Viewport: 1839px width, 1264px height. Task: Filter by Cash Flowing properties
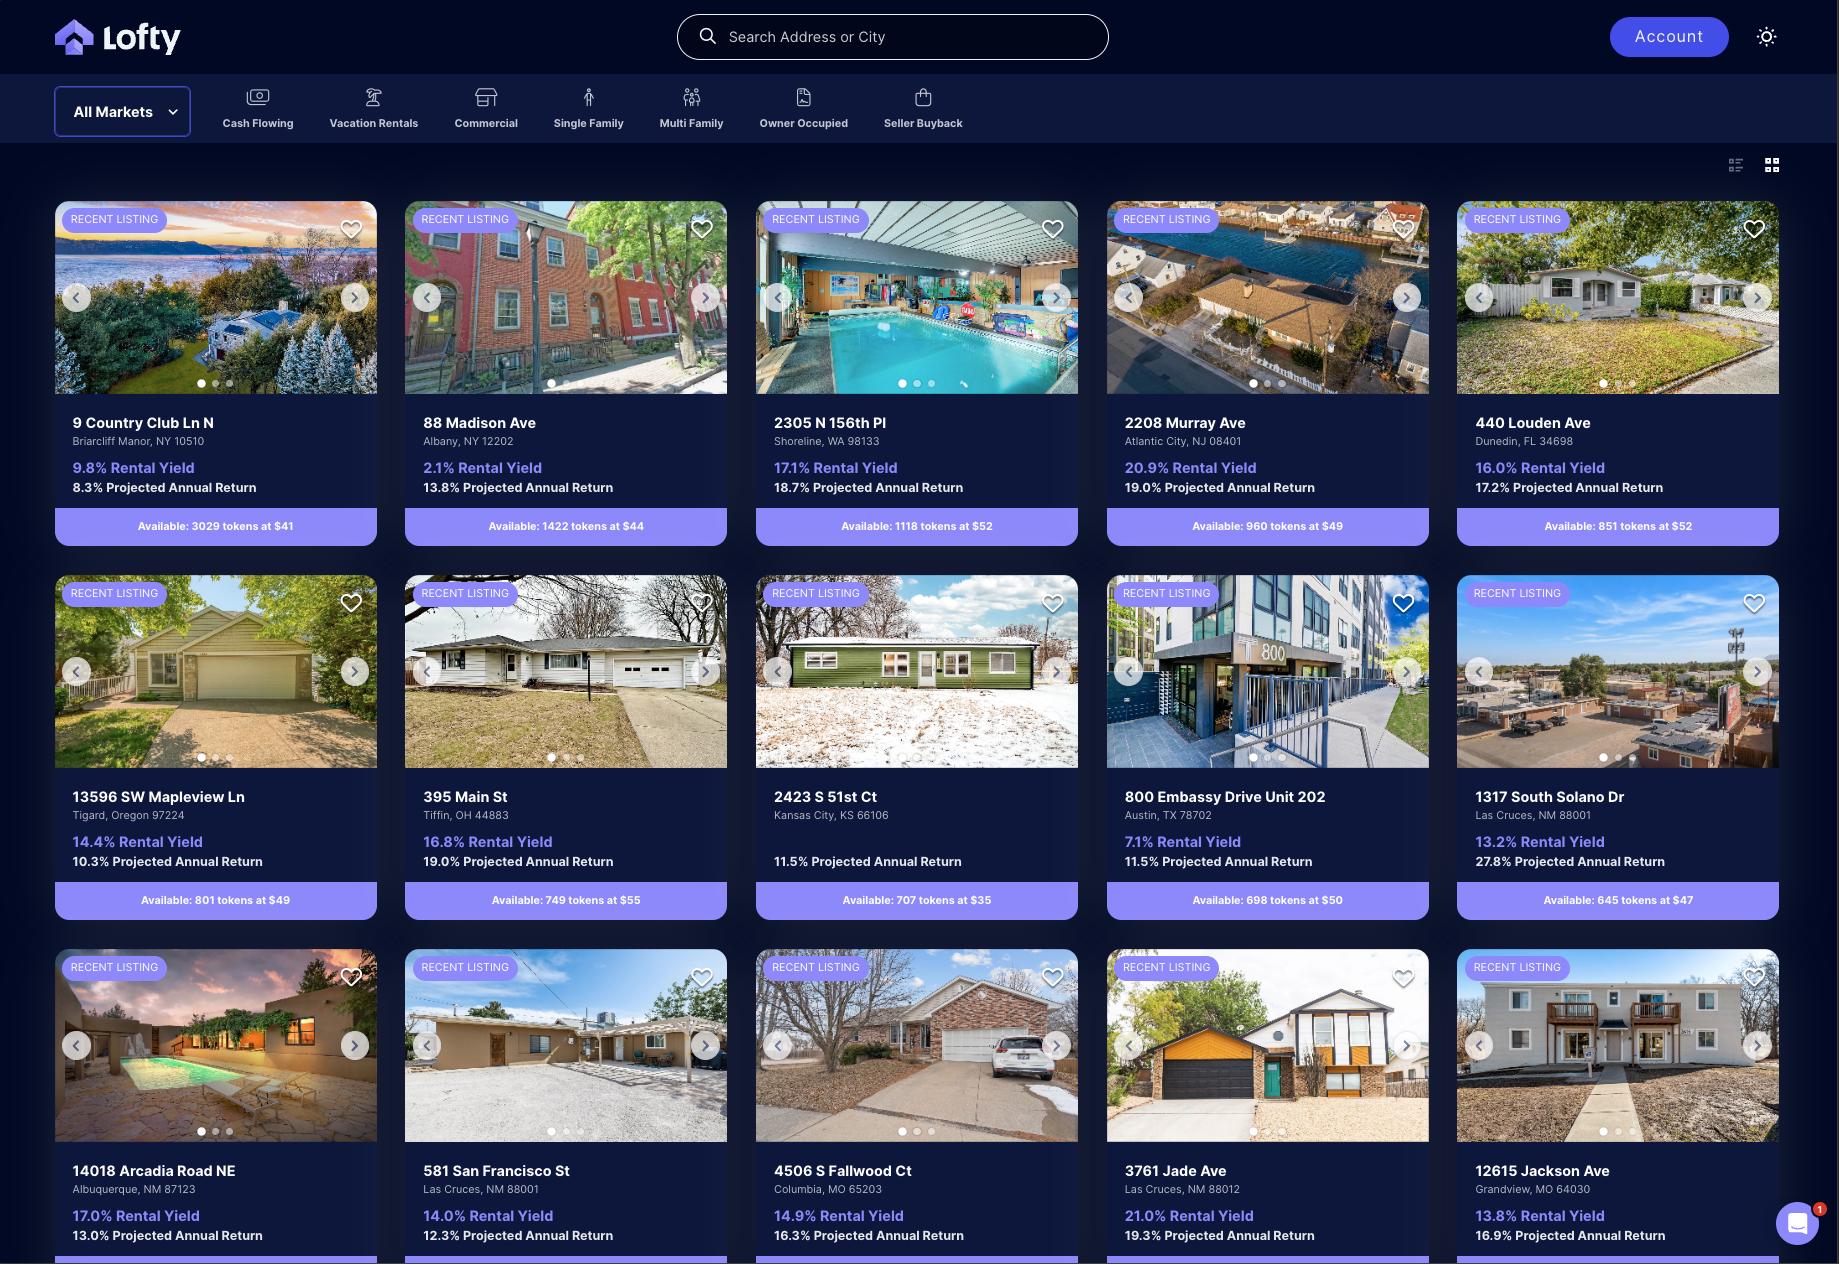258,109
